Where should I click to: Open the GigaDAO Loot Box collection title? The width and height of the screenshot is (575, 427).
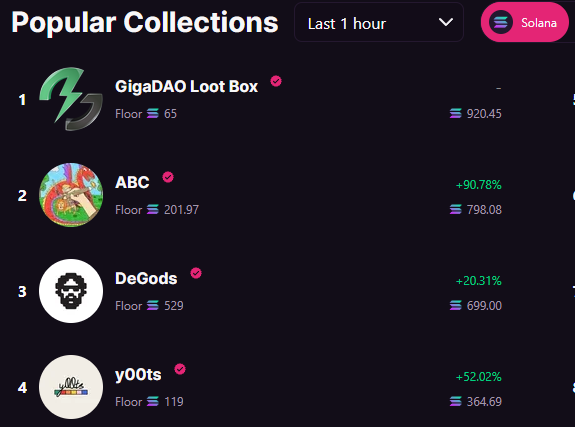coord(186,87)
